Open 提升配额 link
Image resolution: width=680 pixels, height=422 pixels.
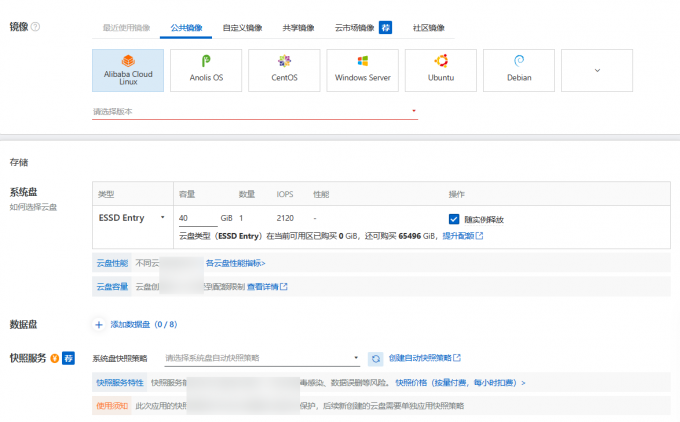(x=462, y=236)
